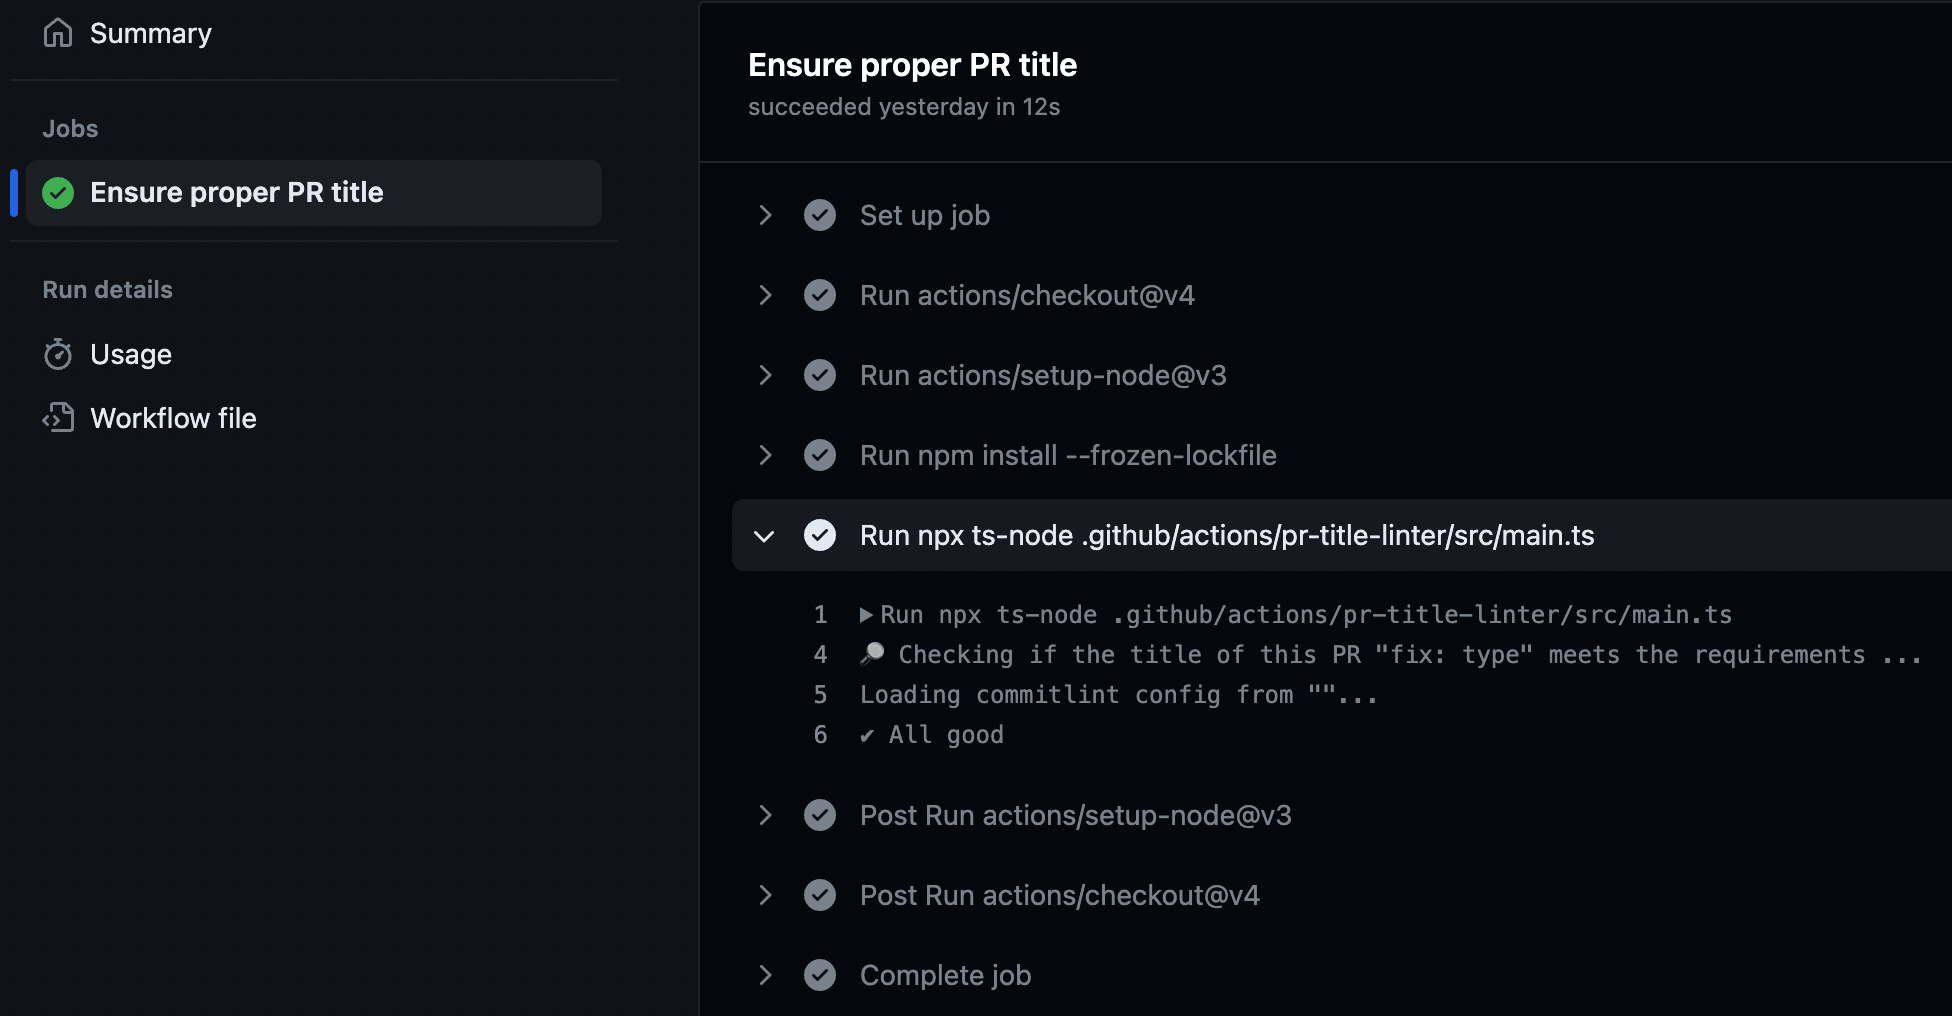Click the success check icon on Set up job
The height and width of the screenshot is (1016, 1952).
click(x=820, y=215)
